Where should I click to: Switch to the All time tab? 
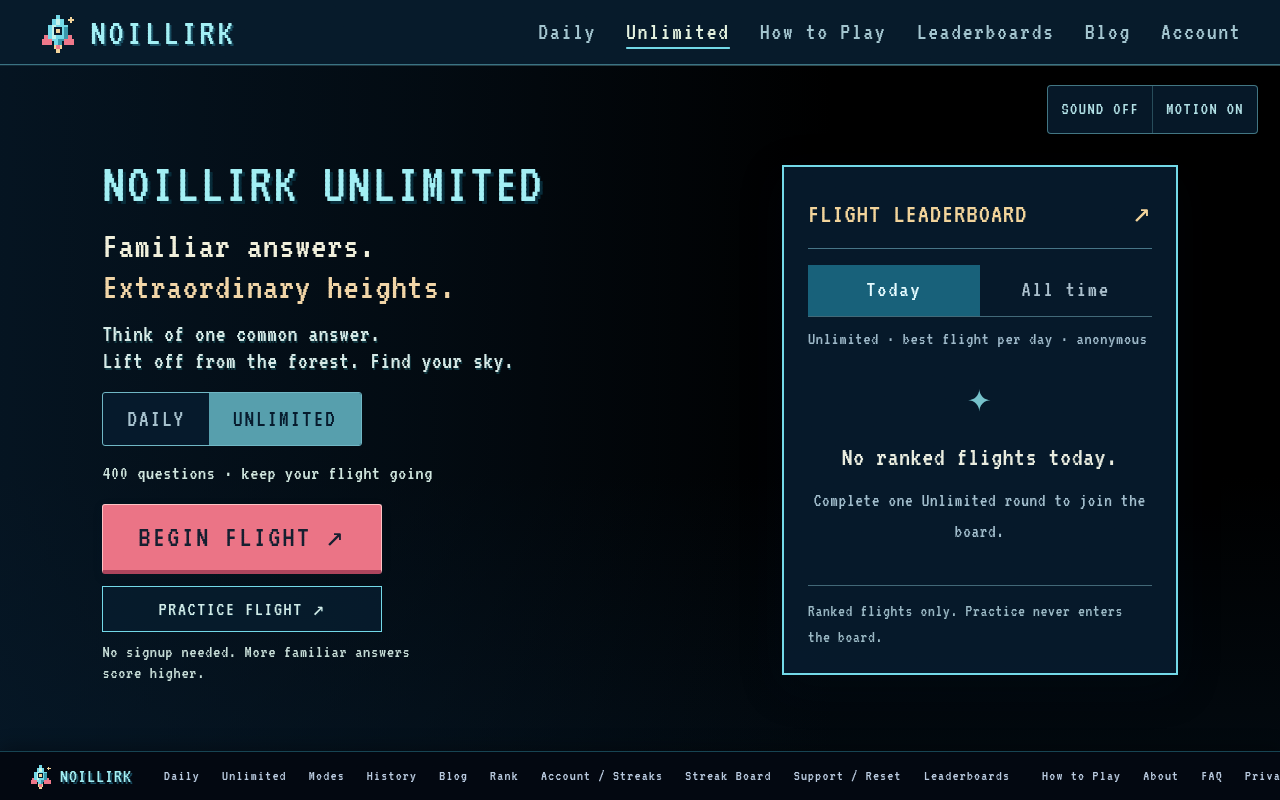tap(1066, 290)
